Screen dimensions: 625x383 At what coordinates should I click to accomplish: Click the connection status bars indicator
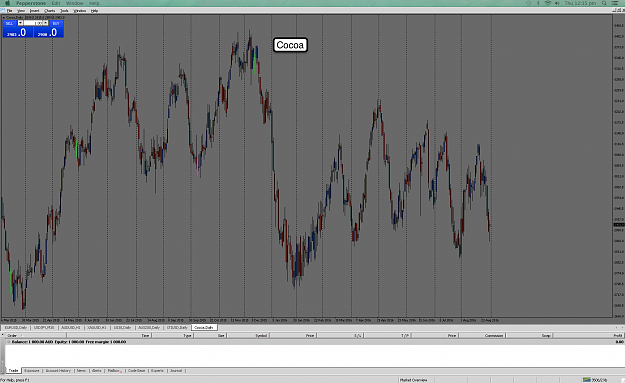coord(587,380)
